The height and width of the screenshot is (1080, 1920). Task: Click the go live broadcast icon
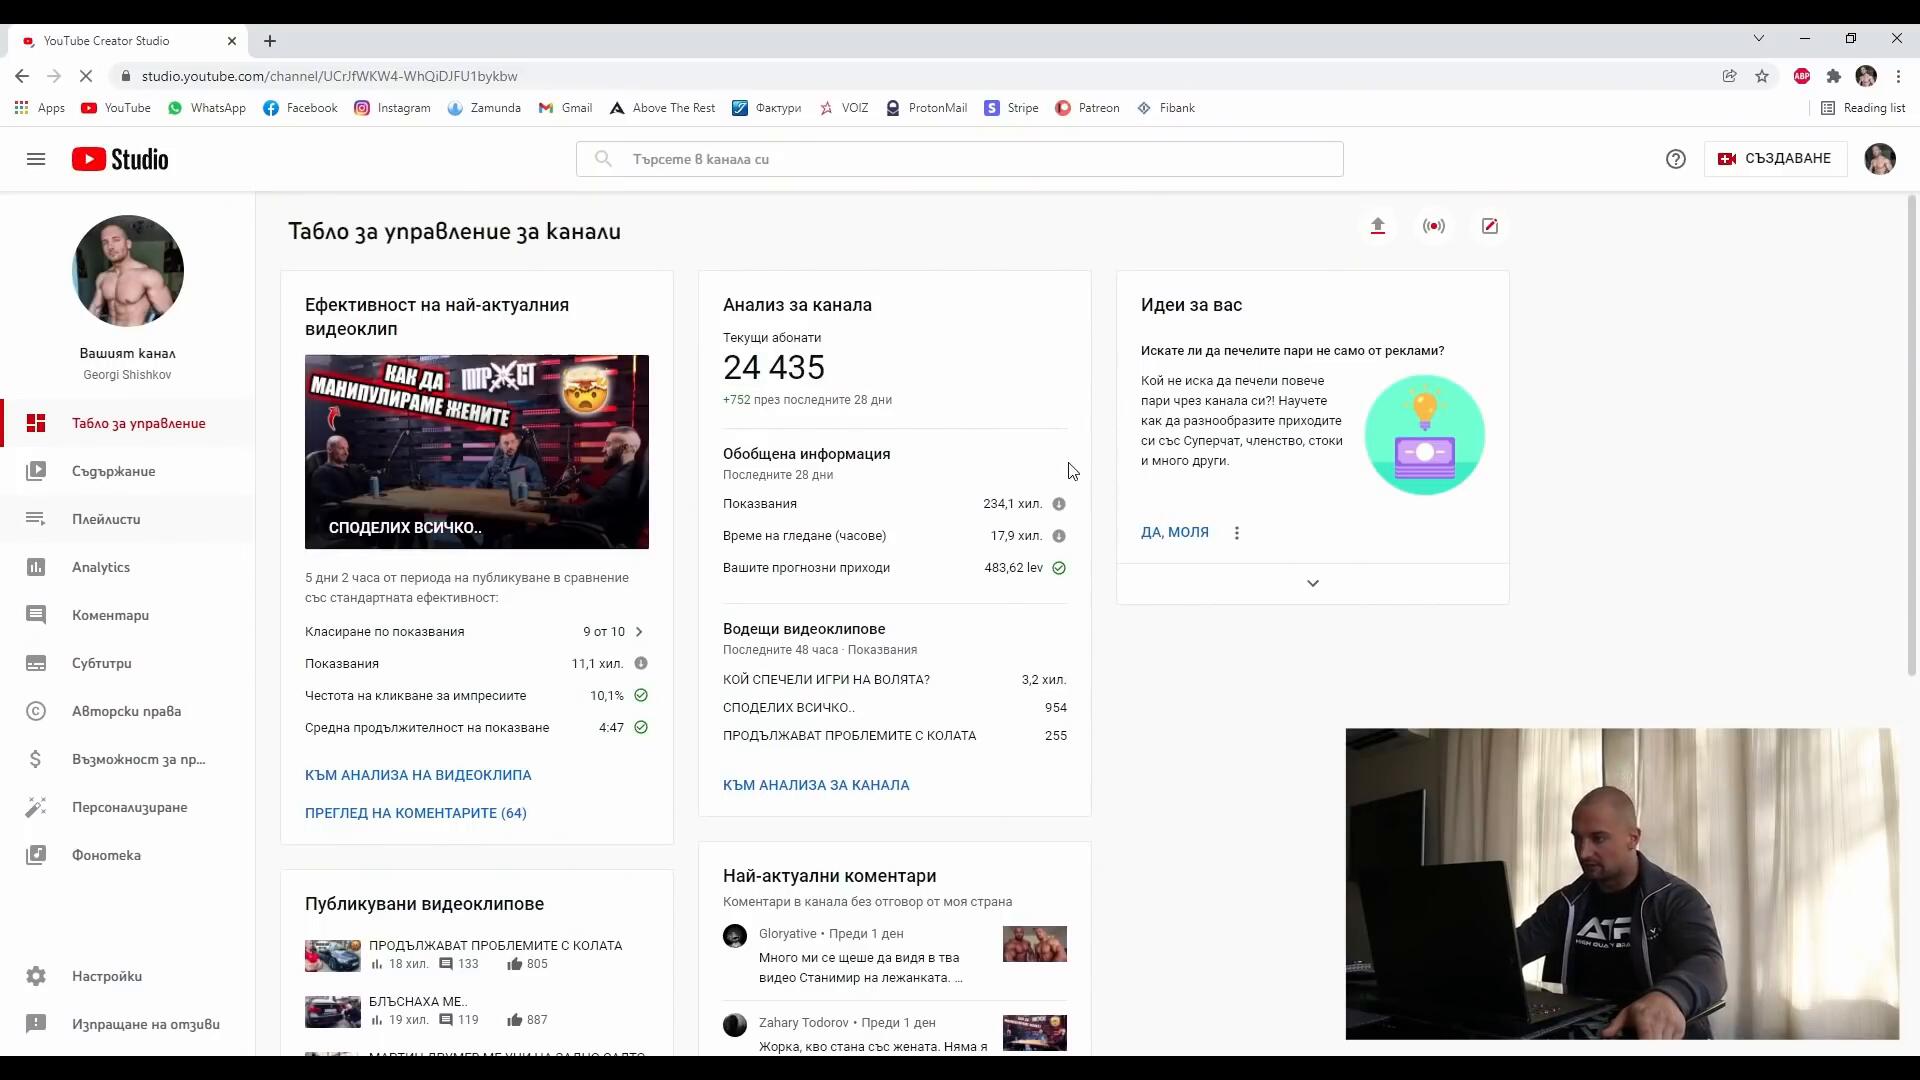(1434, 226)
